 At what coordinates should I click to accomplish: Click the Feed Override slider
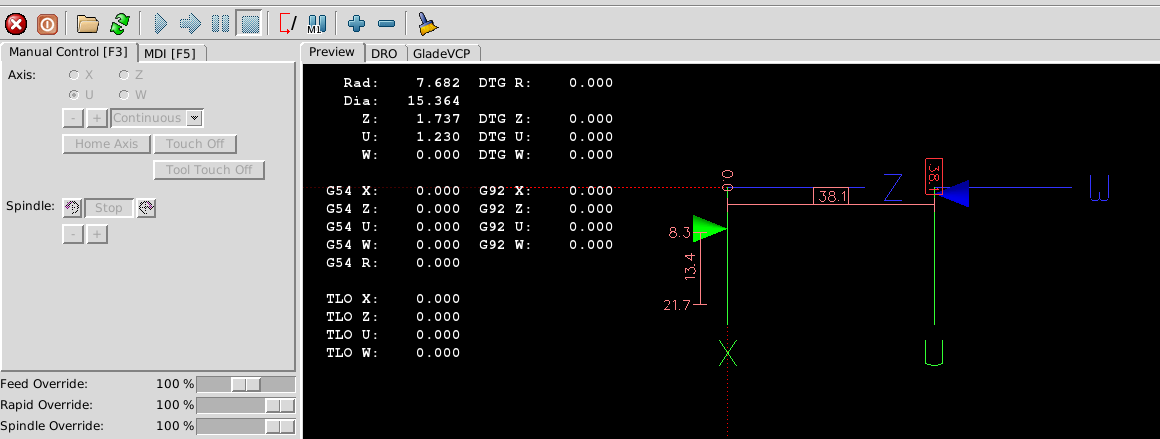pyautogui.click(x=246, y=384)
